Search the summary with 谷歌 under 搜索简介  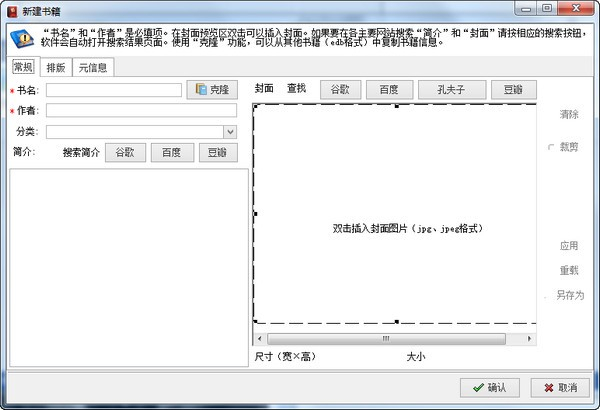click(125, 152)
